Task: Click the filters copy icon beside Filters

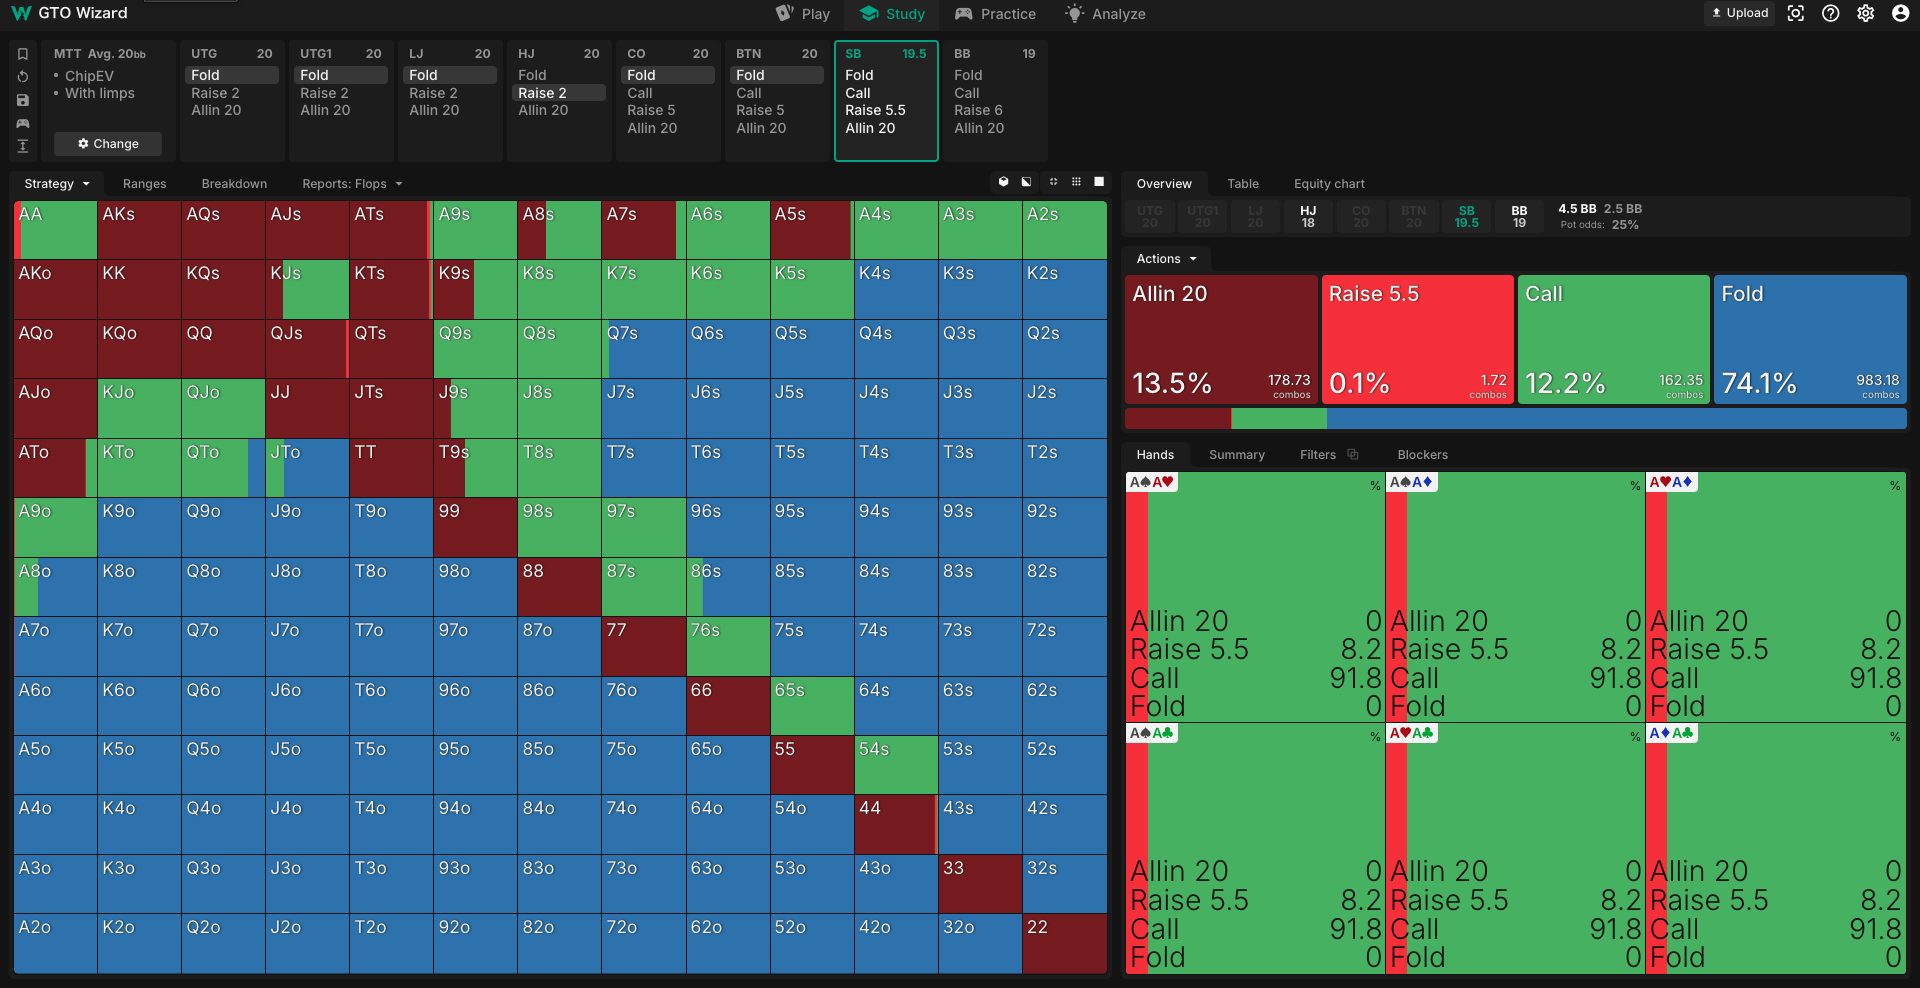Action: (1353, 454)
